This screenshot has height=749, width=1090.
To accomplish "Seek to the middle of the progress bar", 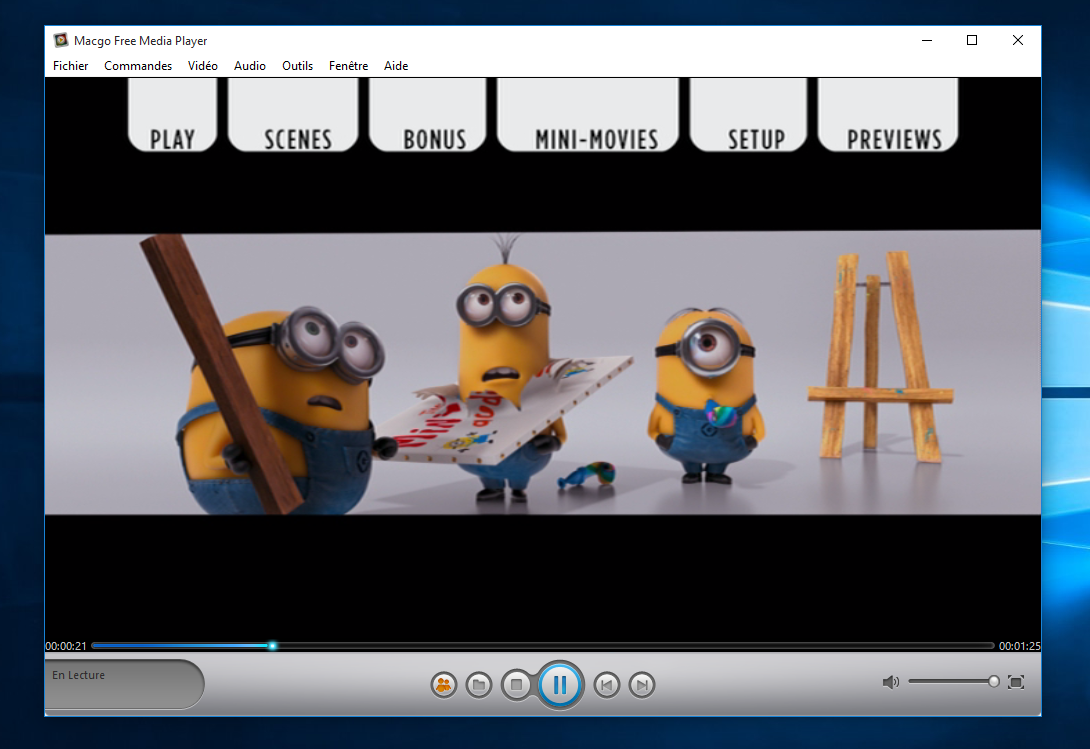I will click(543, 646).
